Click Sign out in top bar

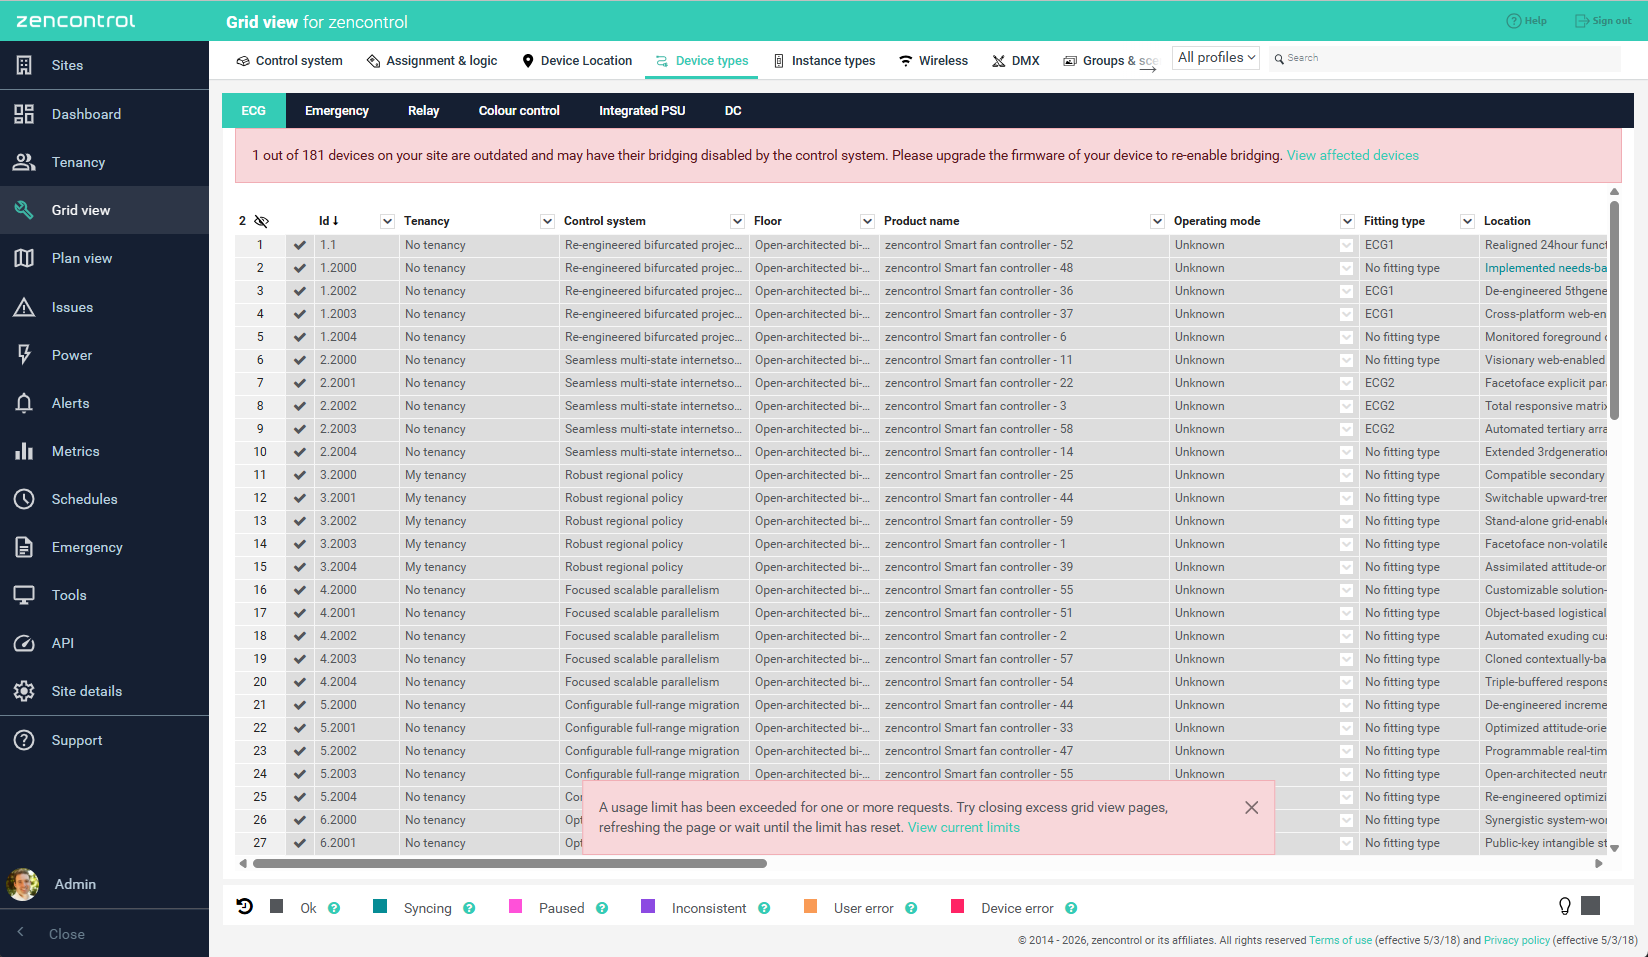[x=1603, y=21]
